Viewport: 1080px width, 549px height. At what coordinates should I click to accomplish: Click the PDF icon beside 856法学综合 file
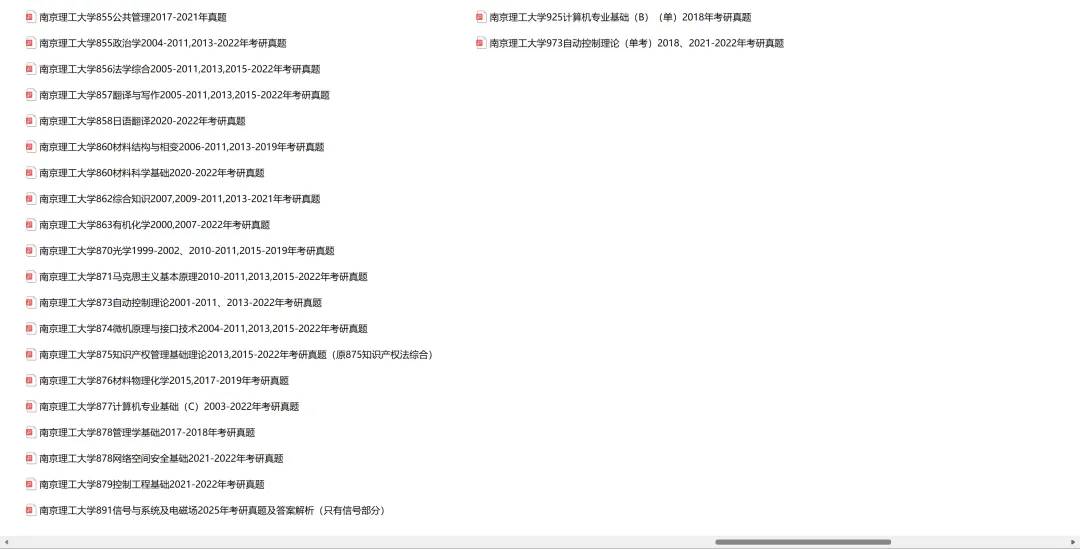point(30,69)
